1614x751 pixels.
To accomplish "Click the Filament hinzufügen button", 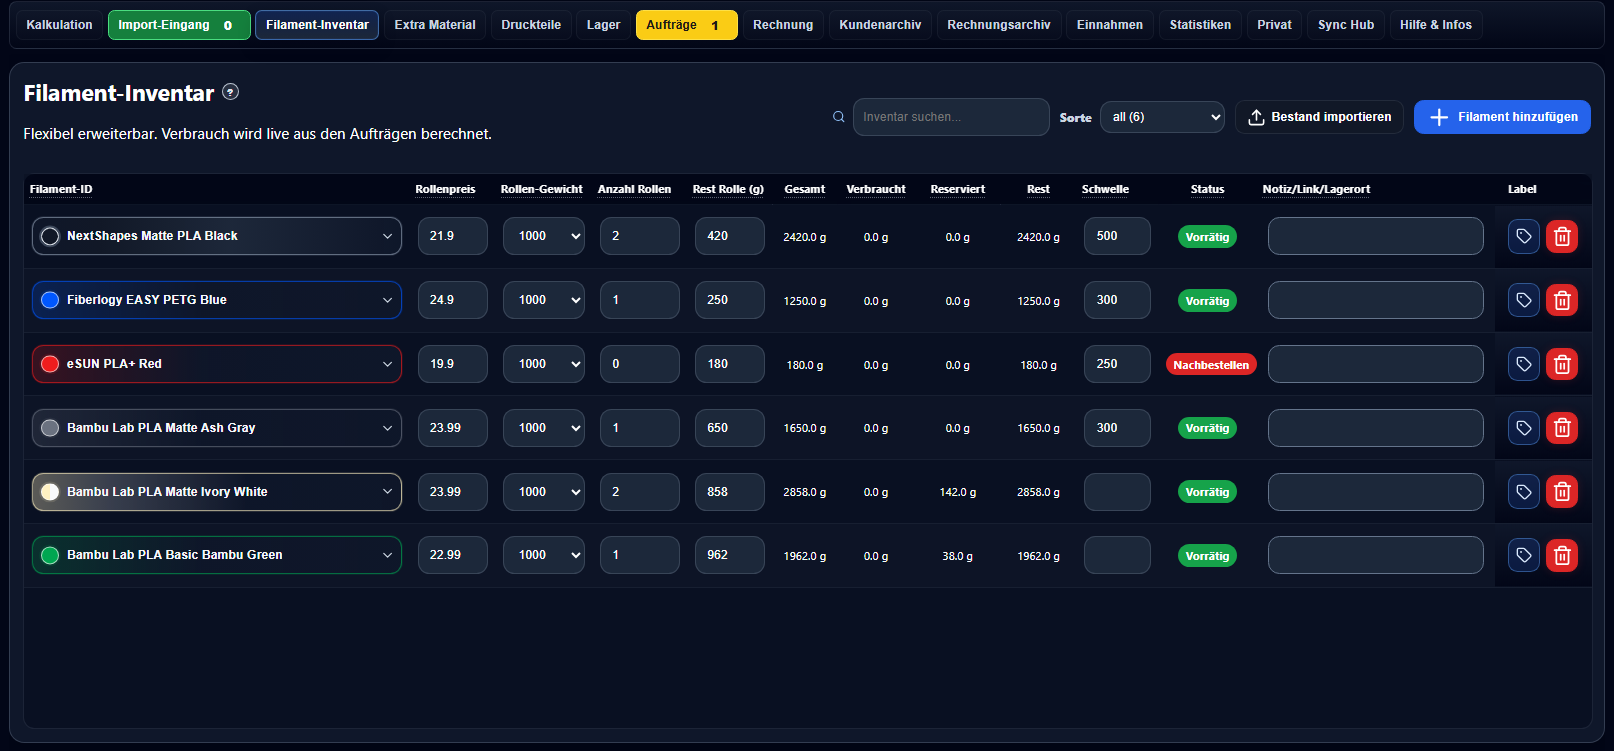I will coord(1502,117).
